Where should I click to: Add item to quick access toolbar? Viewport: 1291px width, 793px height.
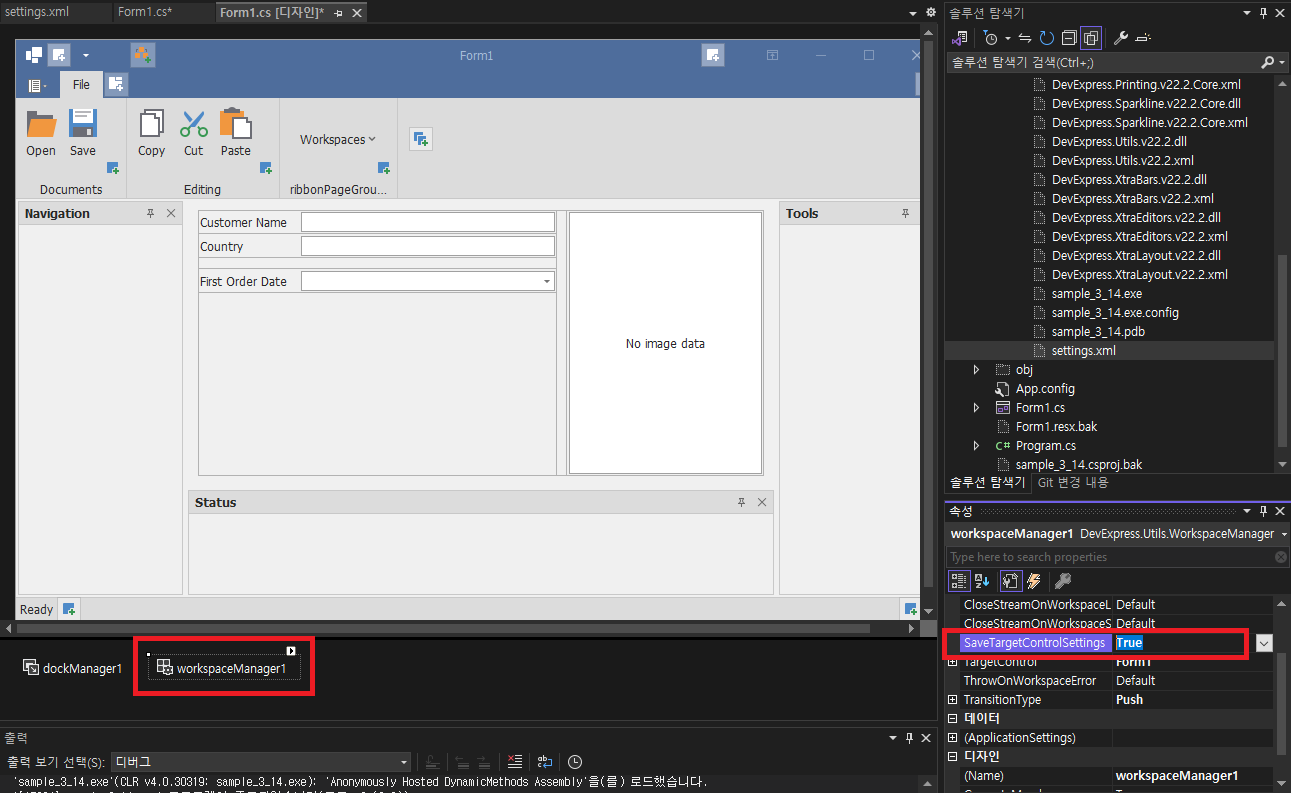coord(59,55)
